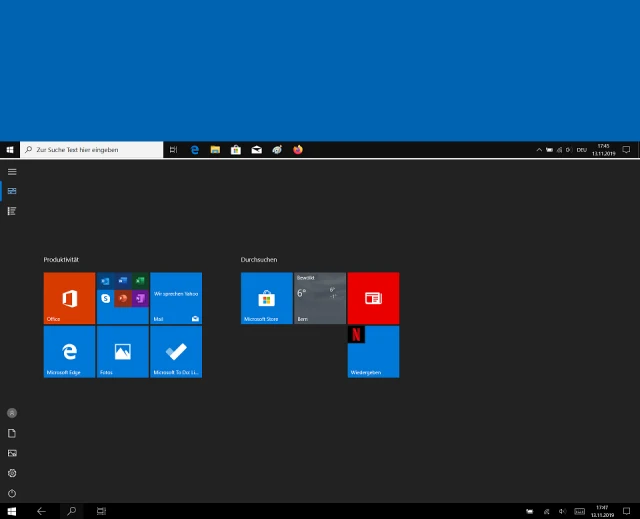Open the Fotos tile
This screenshot has height=519, width=640.
(122, 351)
